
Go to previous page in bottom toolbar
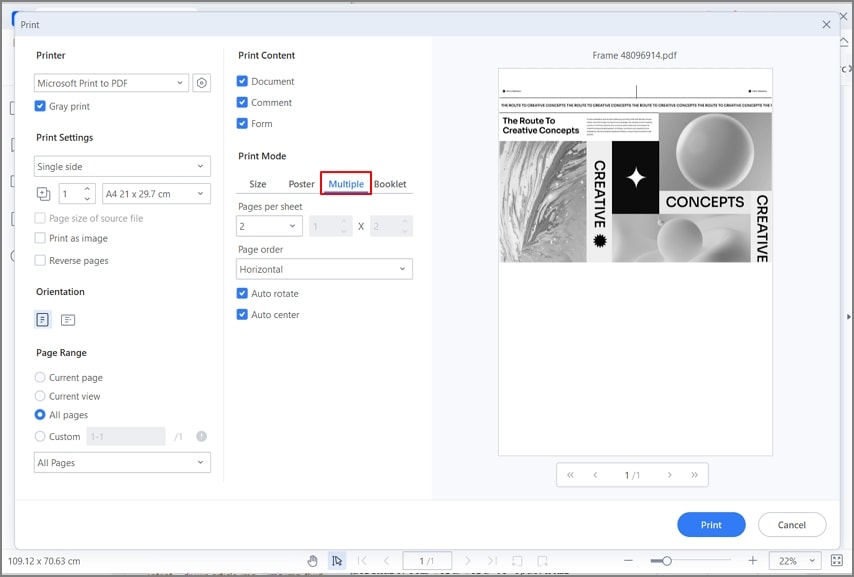[x=386, y=561]
